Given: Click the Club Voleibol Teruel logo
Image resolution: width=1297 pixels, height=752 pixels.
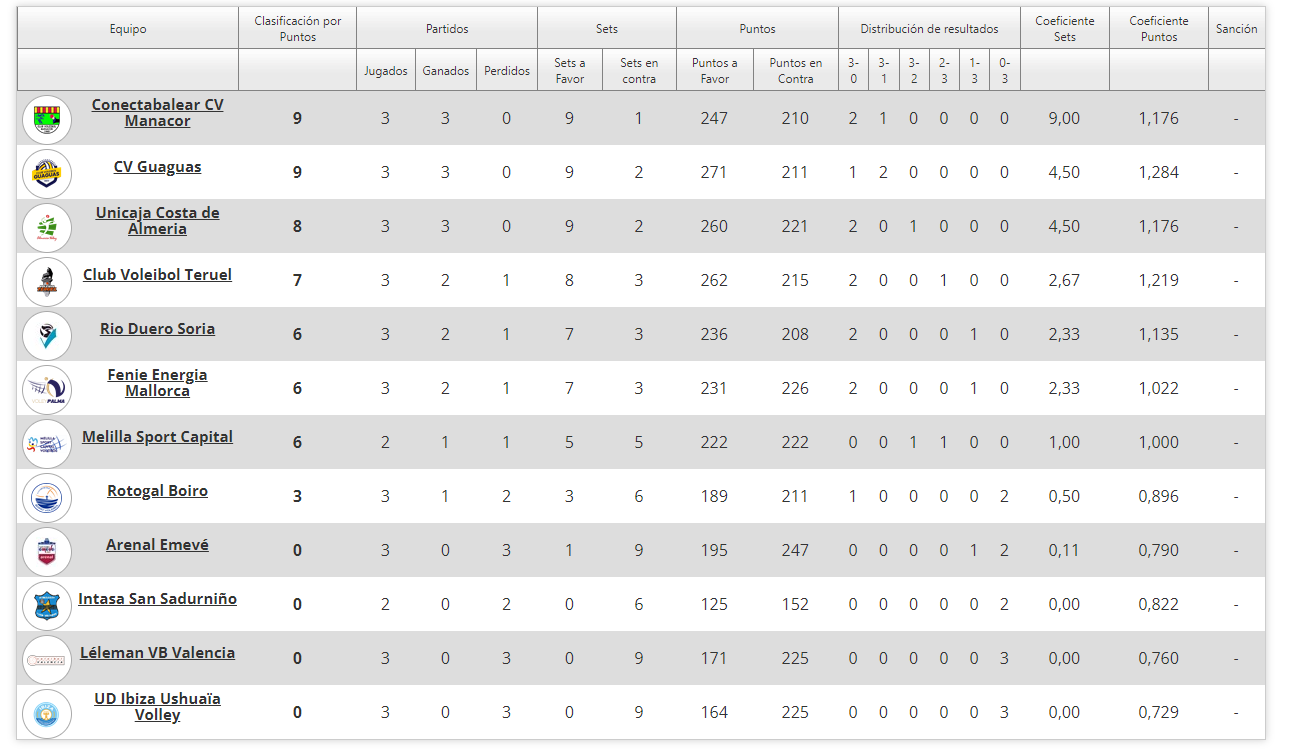Looking at the screenshot, I should pos(47,282).
